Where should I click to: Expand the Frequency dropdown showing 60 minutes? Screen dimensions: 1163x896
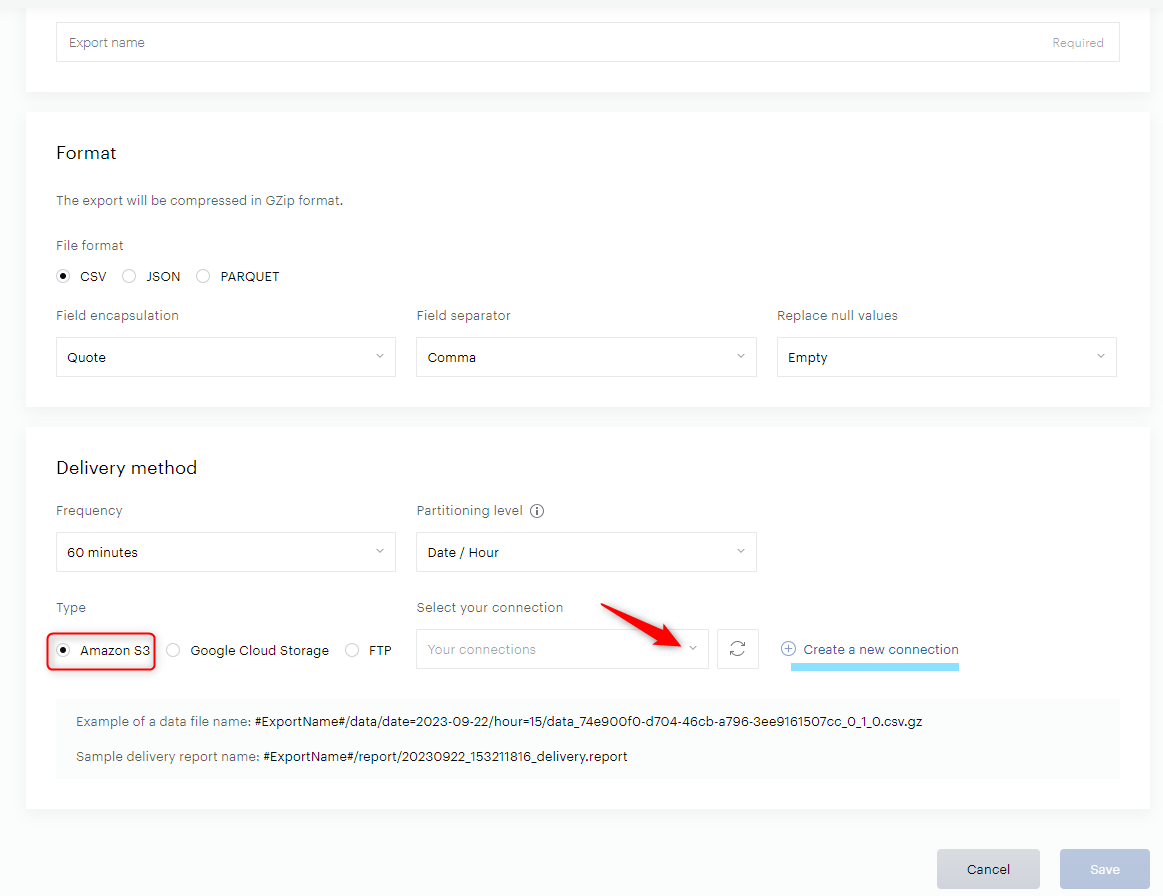(225, 552)
